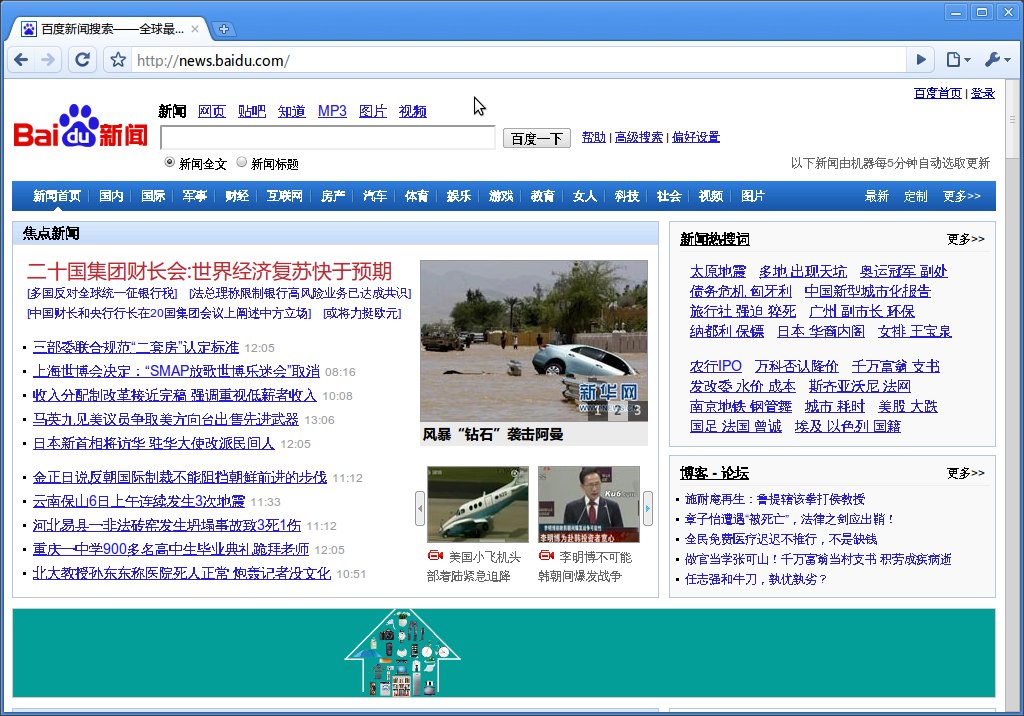Click the video camera icon beside 美国小飞机头
Screen dimensions: 1024x716
point(436,555)
